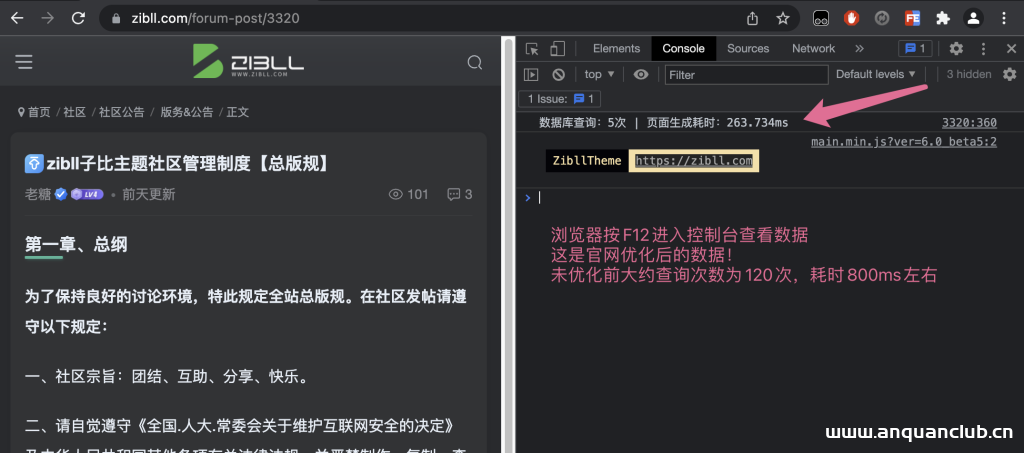Click the browser forward arrow
This screenshot has height=453, width=1024.
[x=48, y=18]
